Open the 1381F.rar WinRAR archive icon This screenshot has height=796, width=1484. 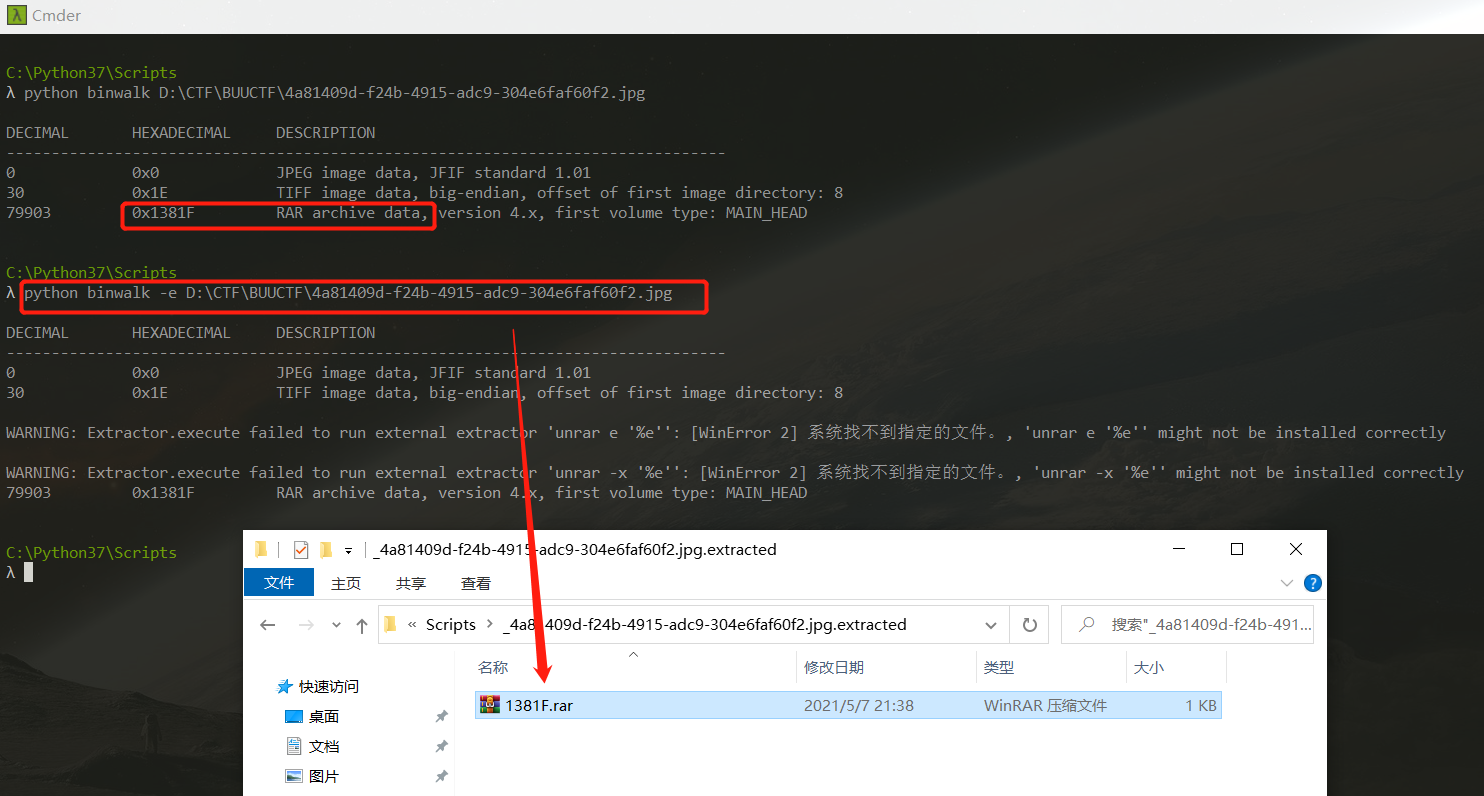490,705
